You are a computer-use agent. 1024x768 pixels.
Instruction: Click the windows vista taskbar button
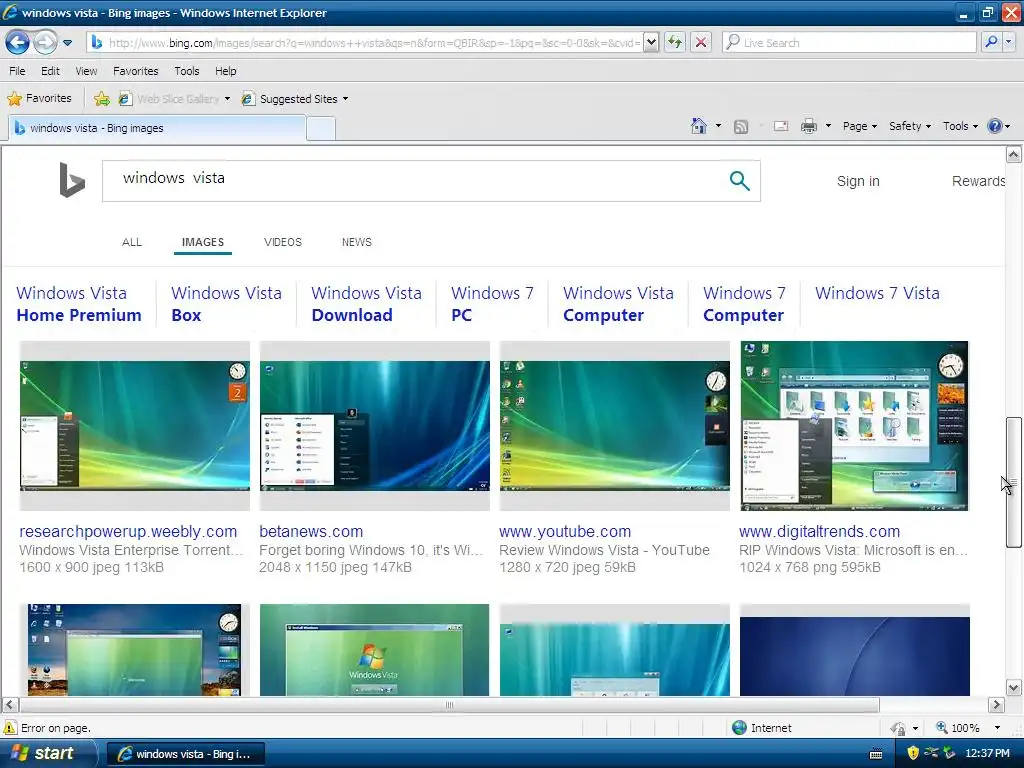pos(185,754)
